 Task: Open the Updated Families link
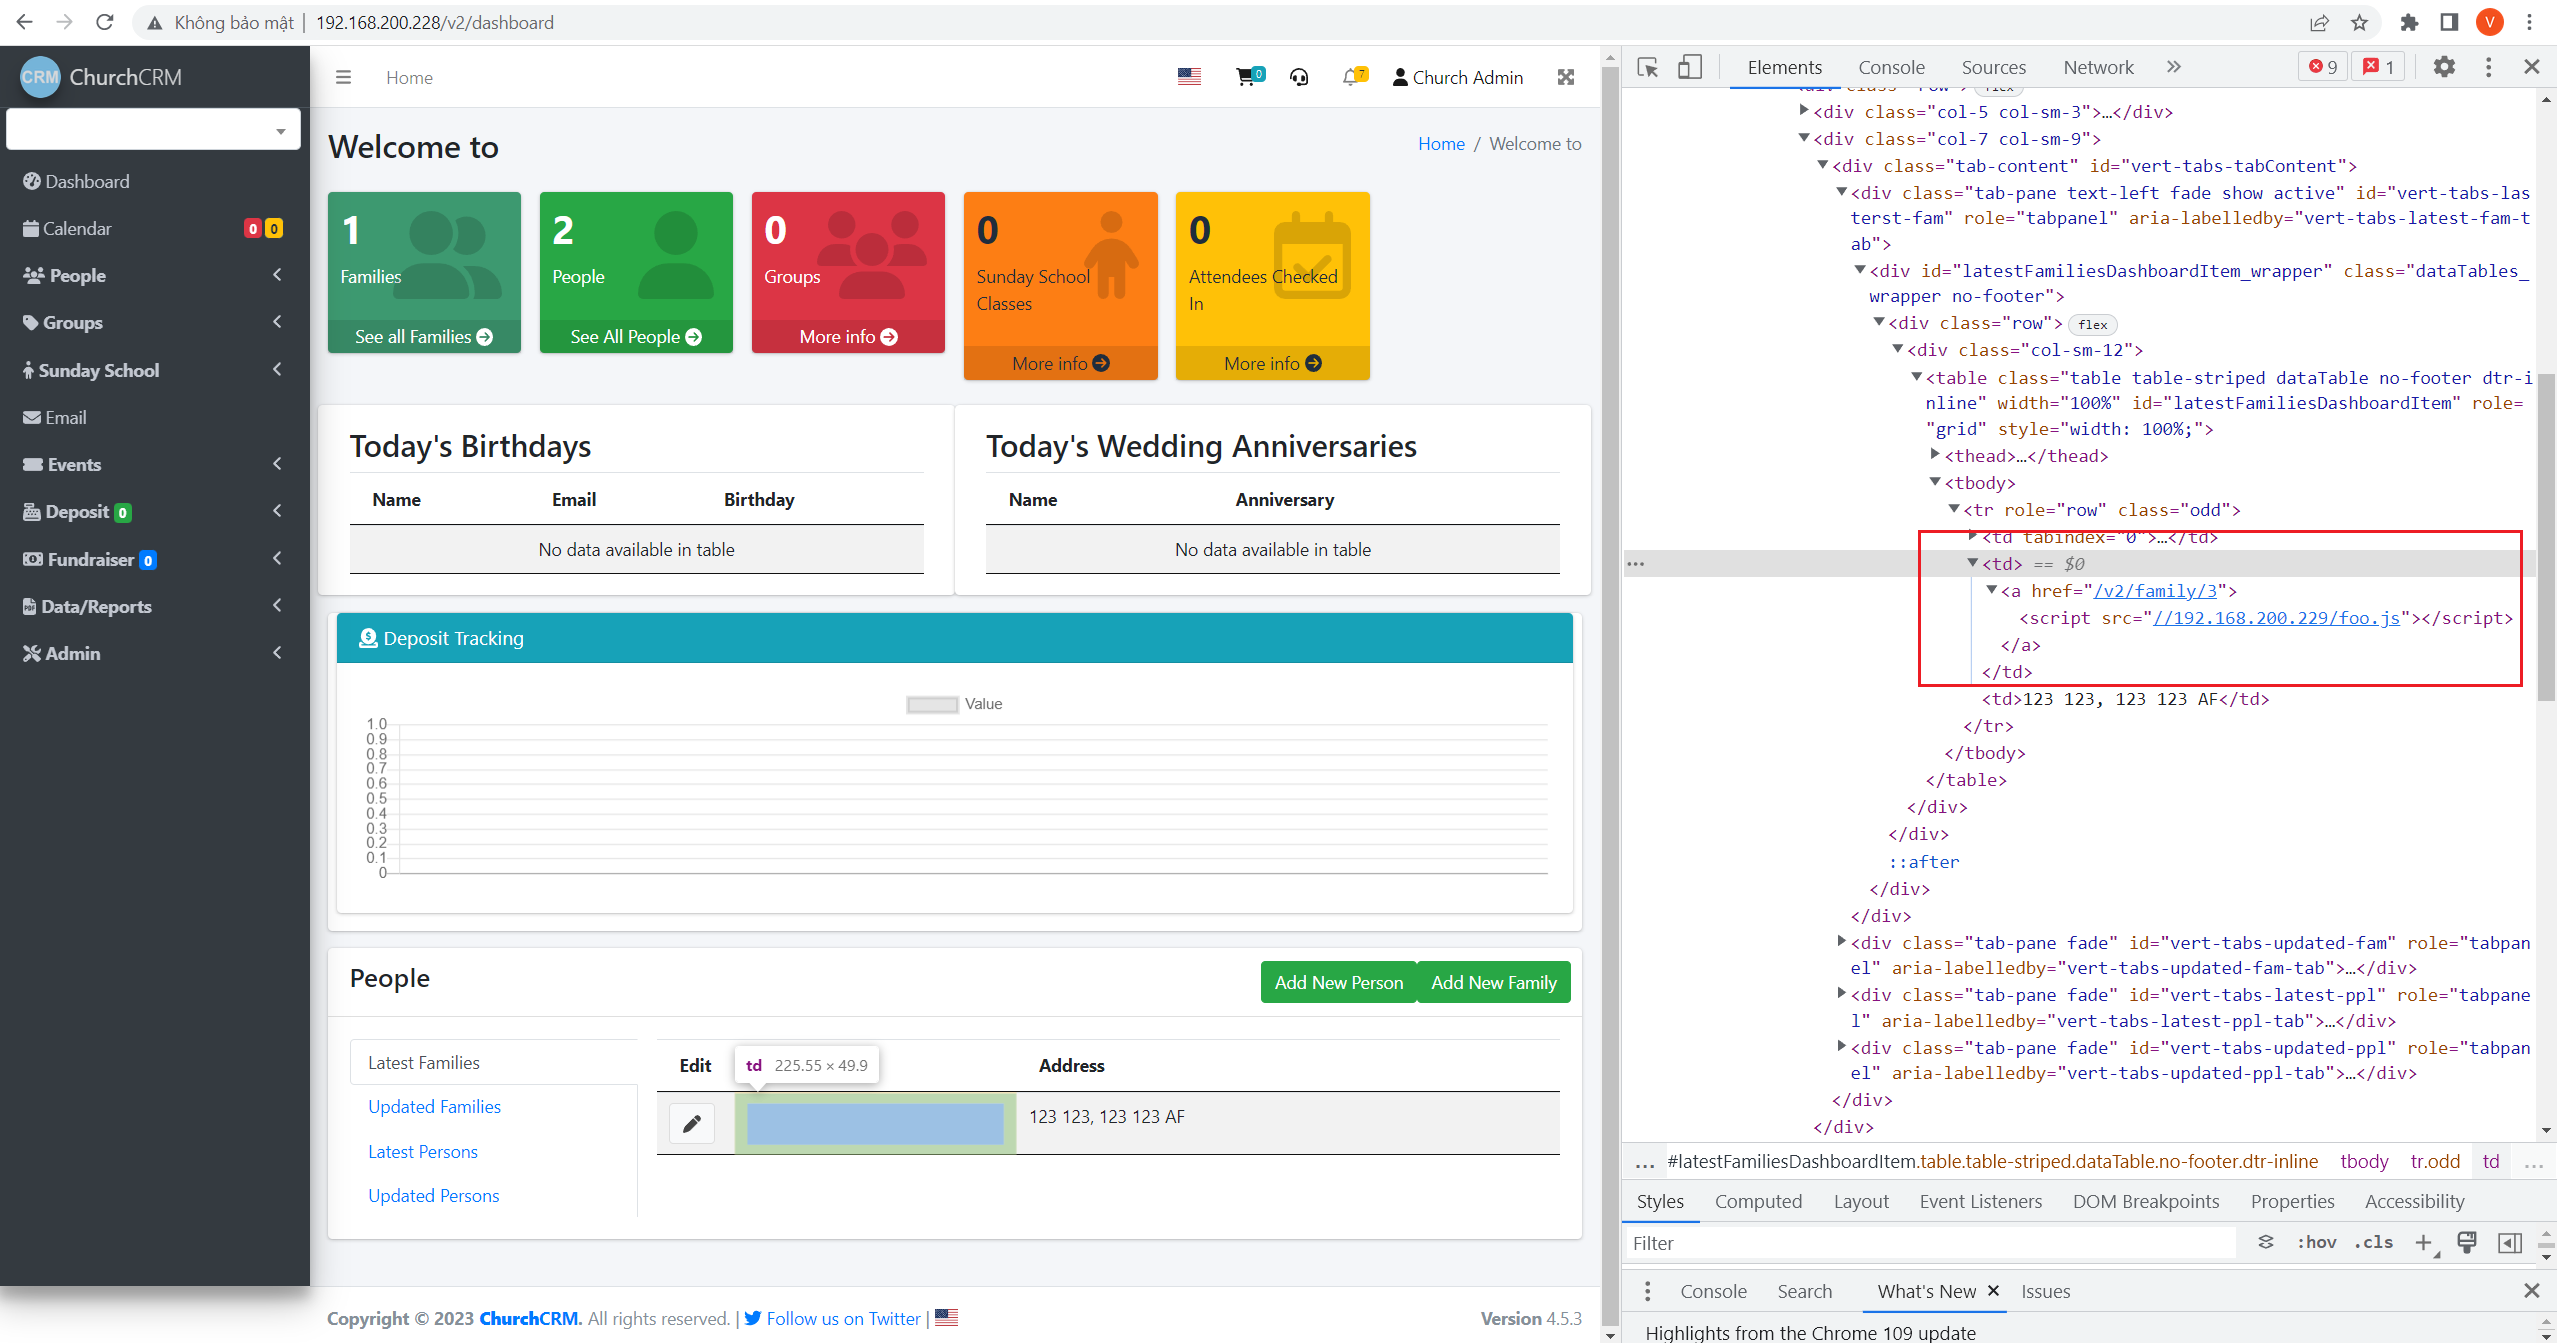coord(434,1107)
